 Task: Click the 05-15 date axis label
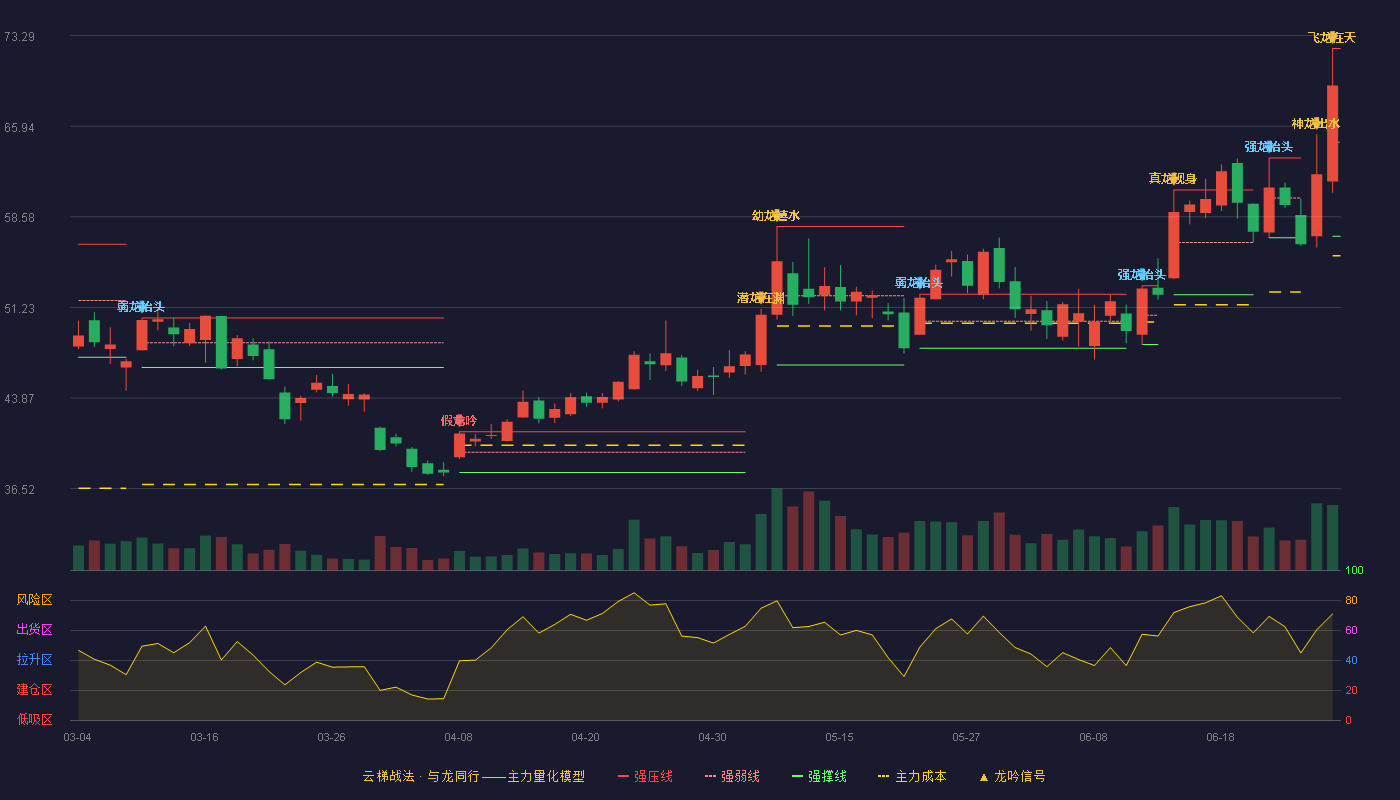click(839, 737)
